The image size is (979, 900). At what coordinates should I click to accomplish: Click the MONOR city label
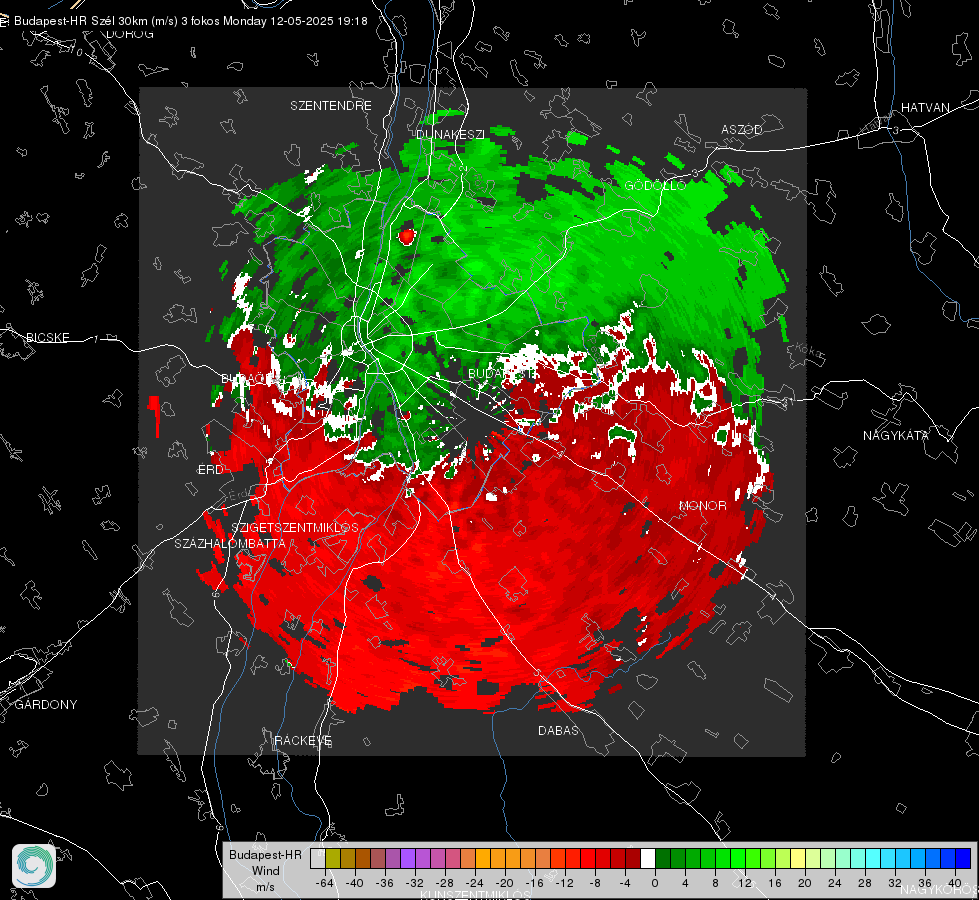coord(702,505)
